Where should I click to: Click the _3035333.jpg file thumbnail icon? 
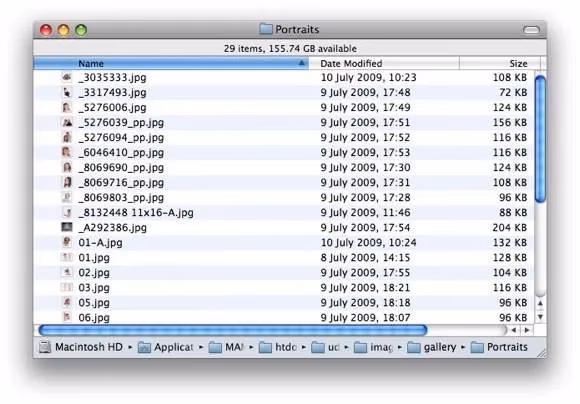(67, 77)
